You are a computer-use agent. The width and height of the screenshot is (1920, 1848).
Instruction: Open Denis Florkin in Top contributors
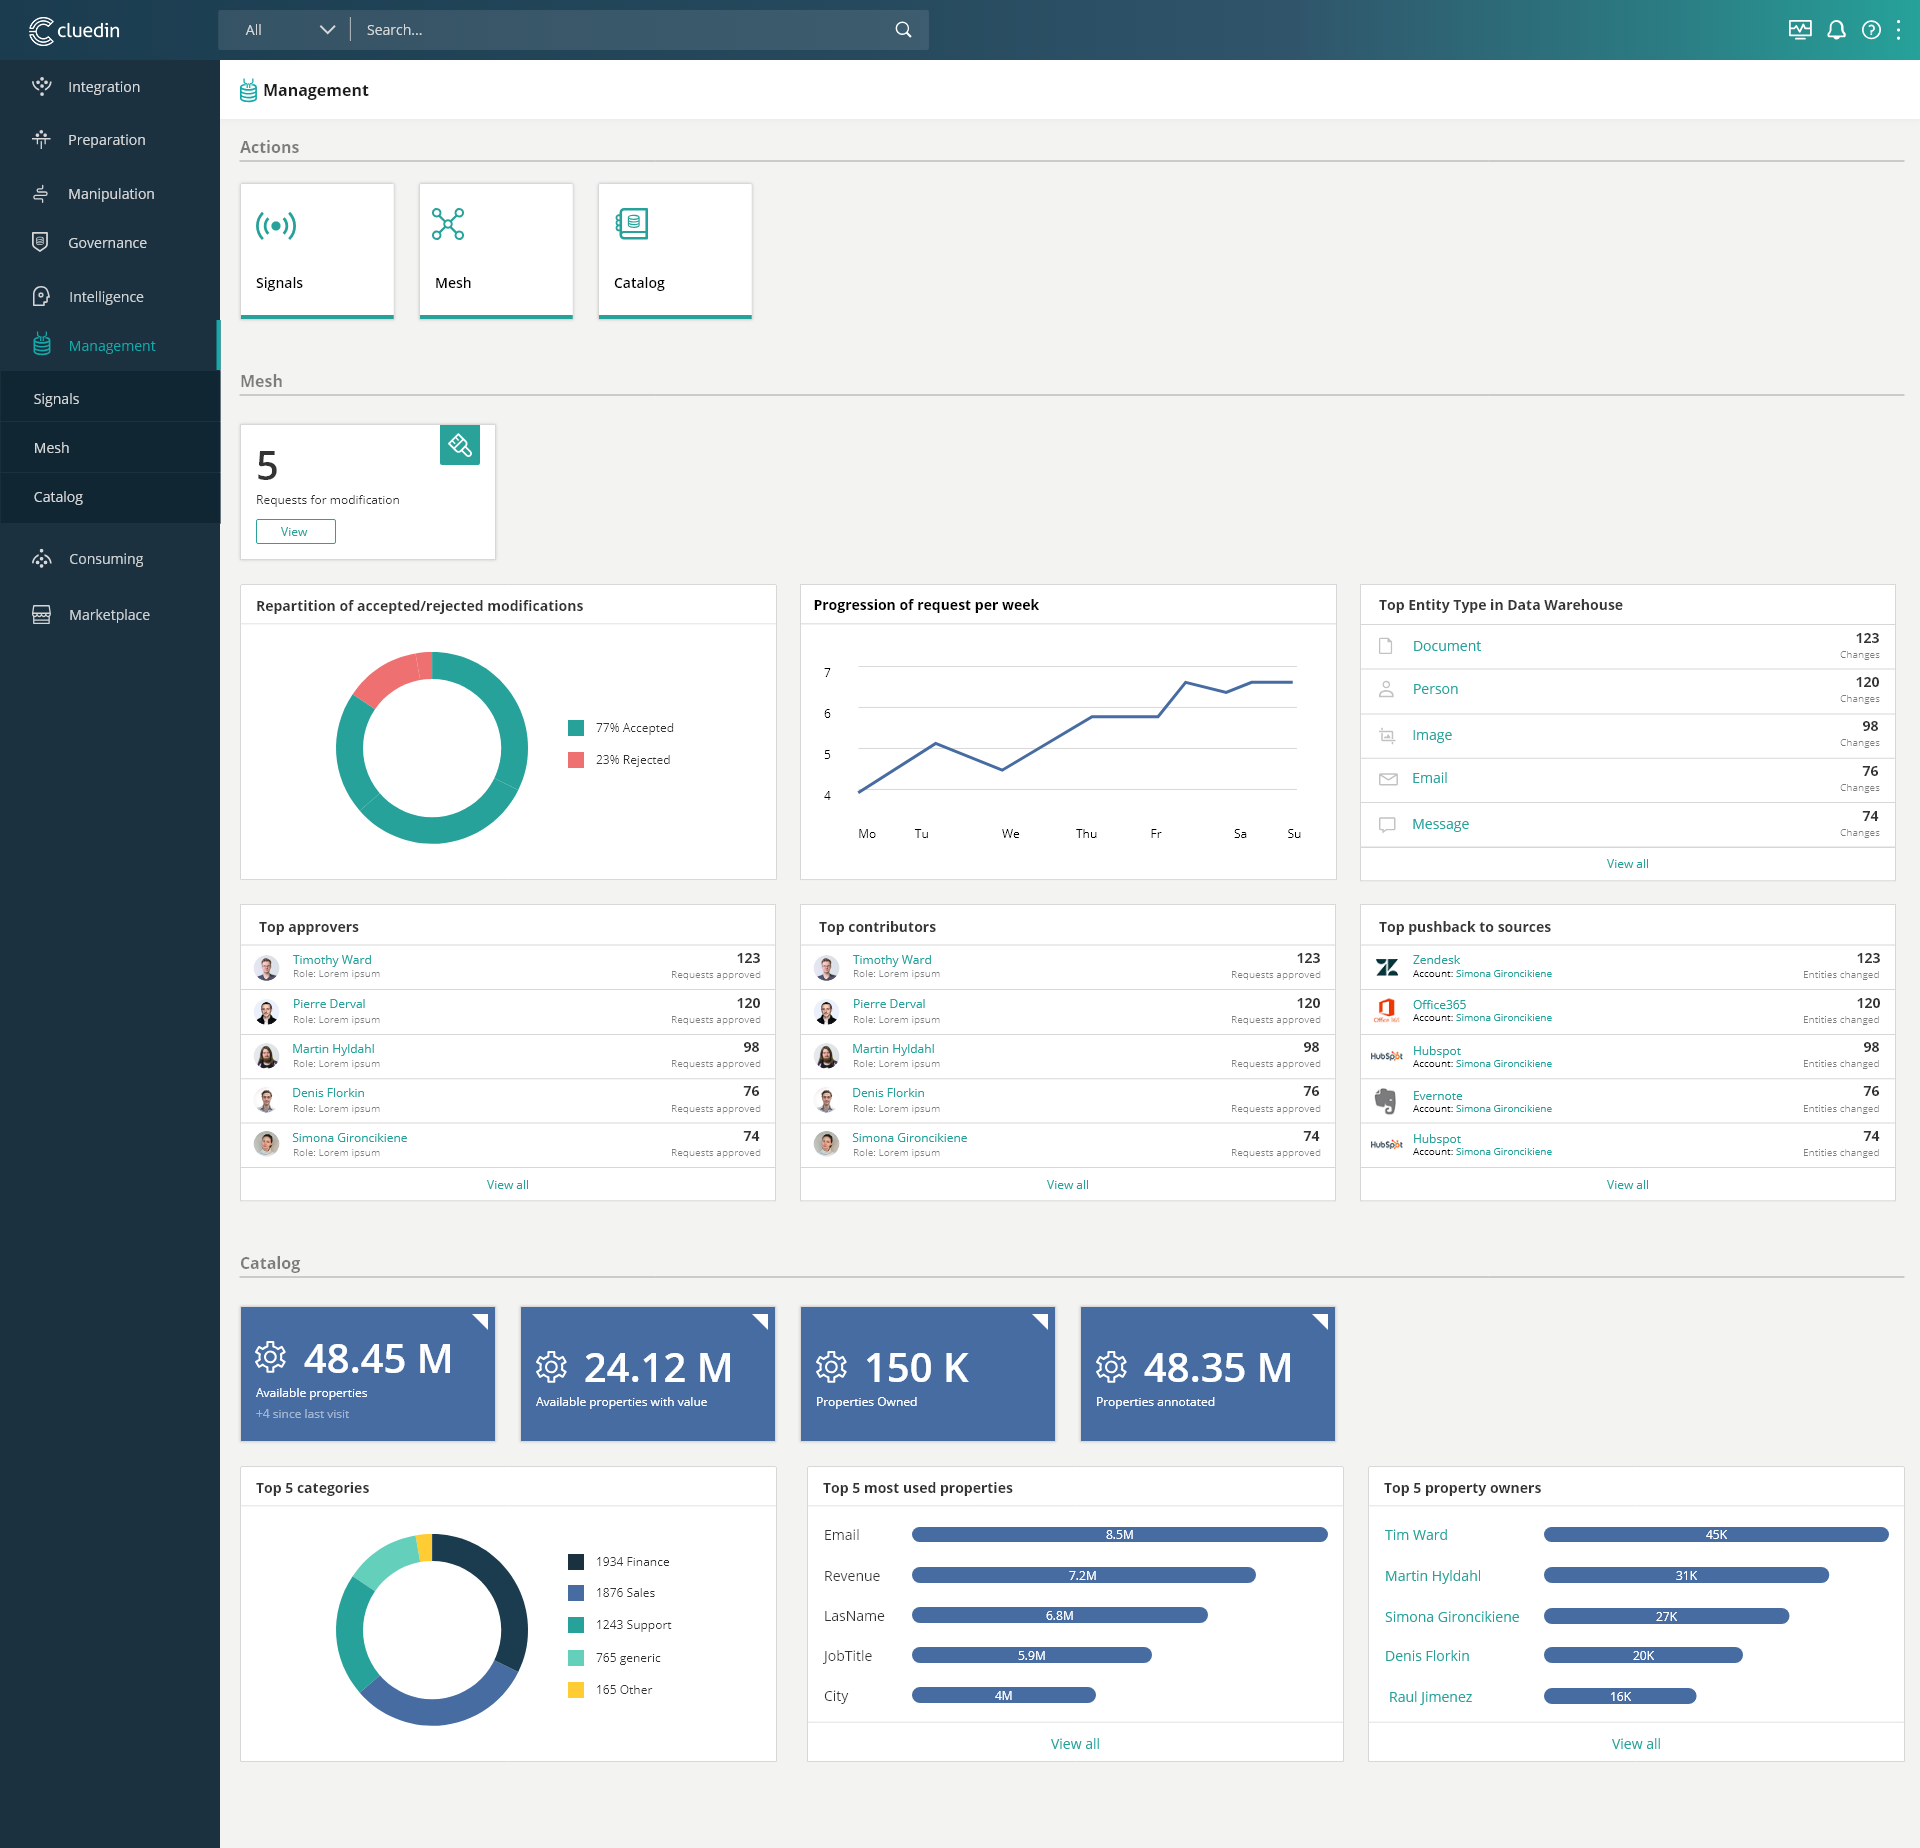(888, 1092)
